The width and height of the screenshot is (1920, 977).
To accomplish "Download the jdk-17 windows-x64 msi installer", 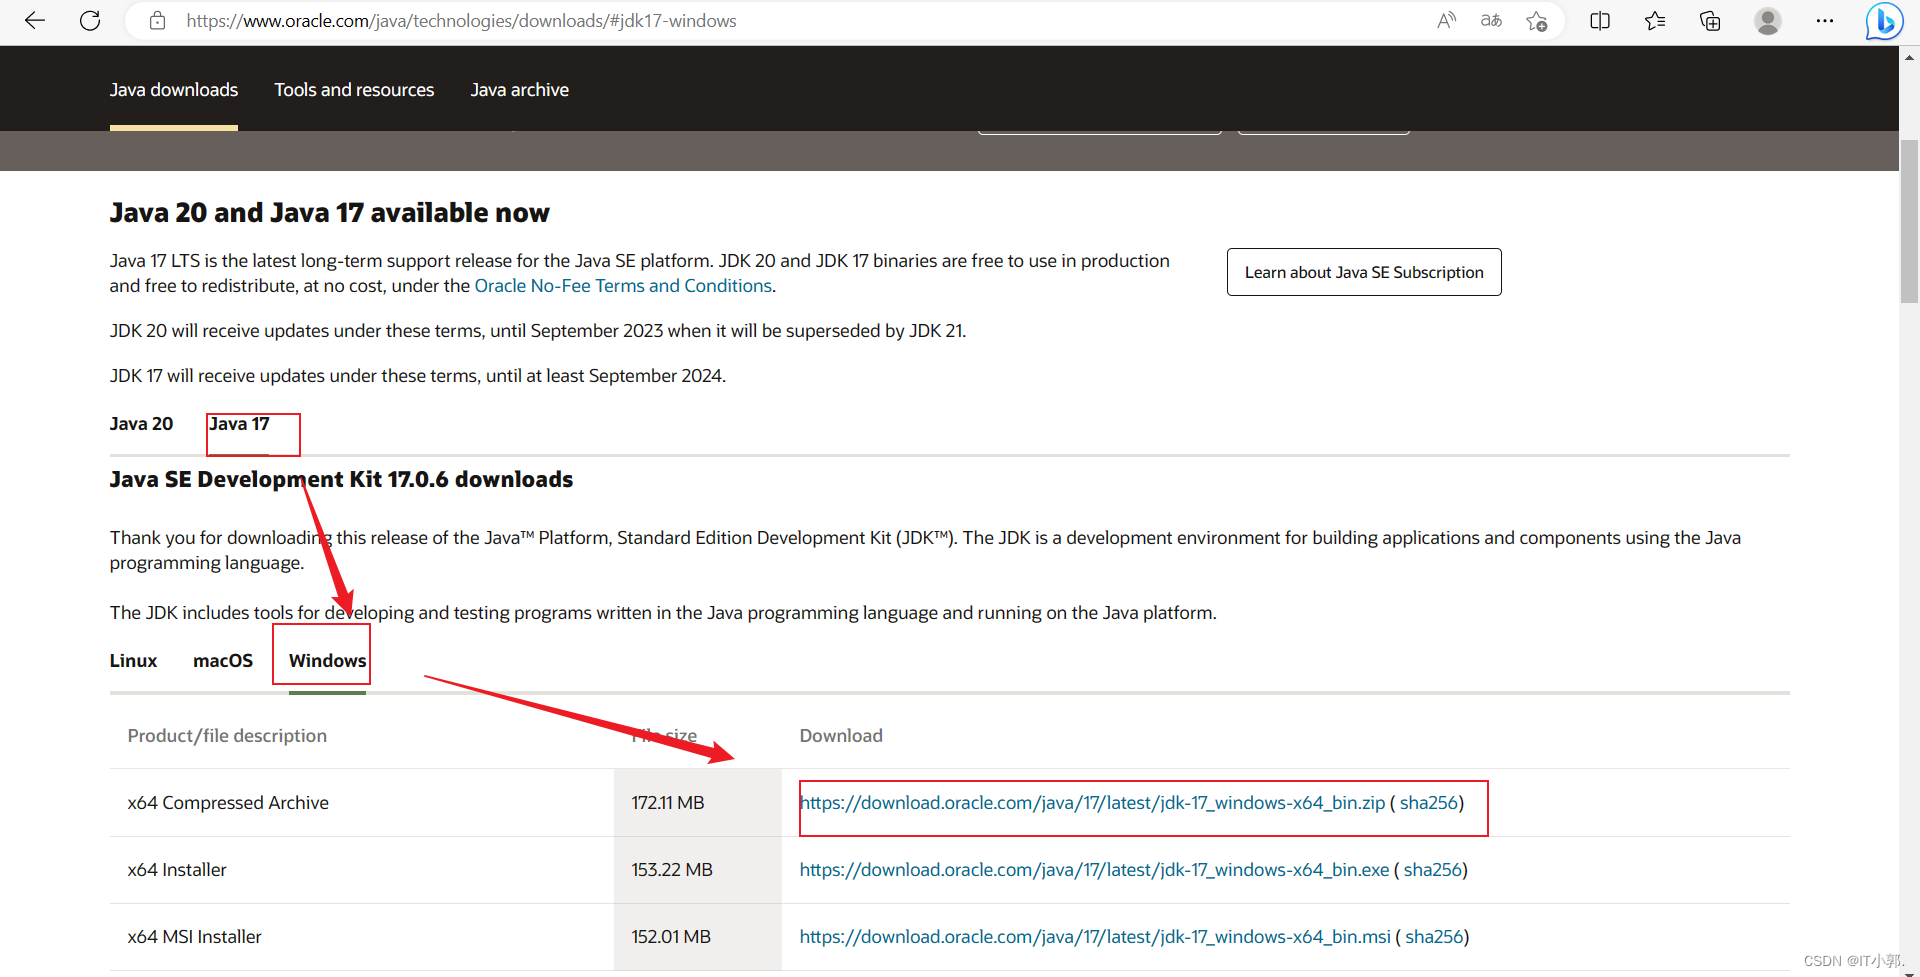I will coord(1095,937).
